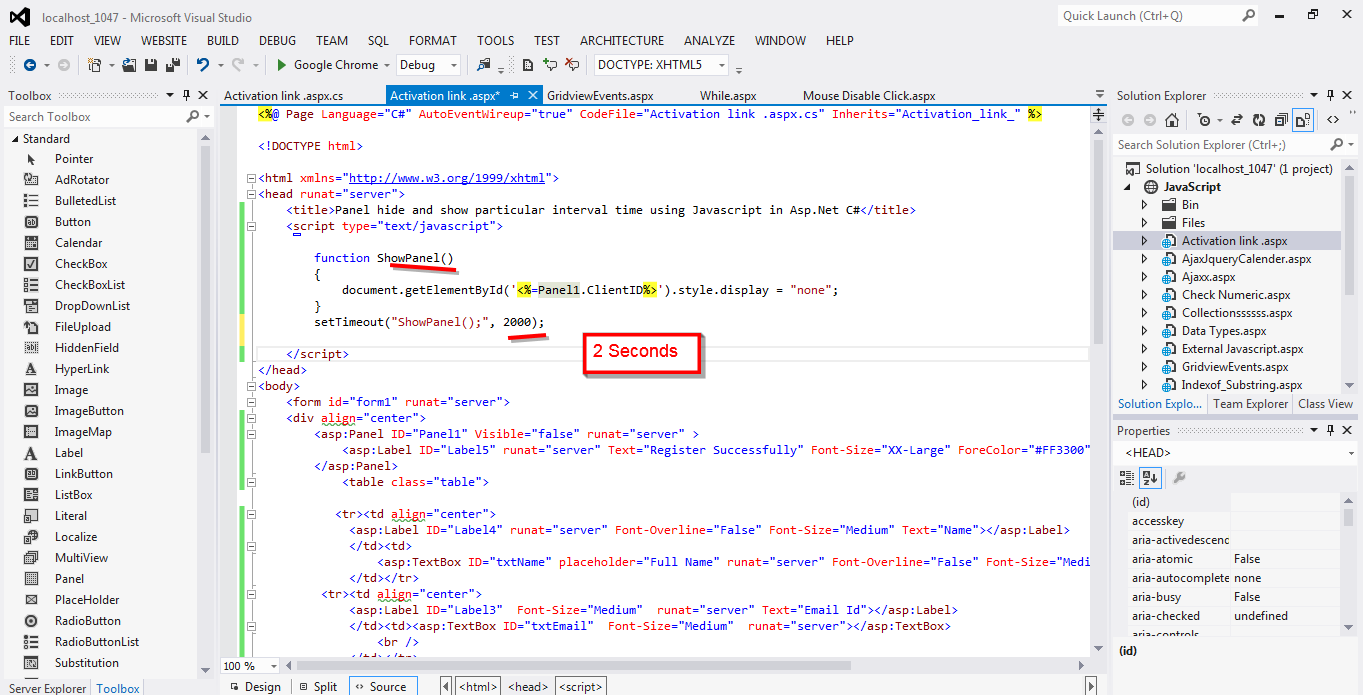Collapse the Standard group in Toolbox
This screenshot has width=1363, height=695.
(15, 139)
